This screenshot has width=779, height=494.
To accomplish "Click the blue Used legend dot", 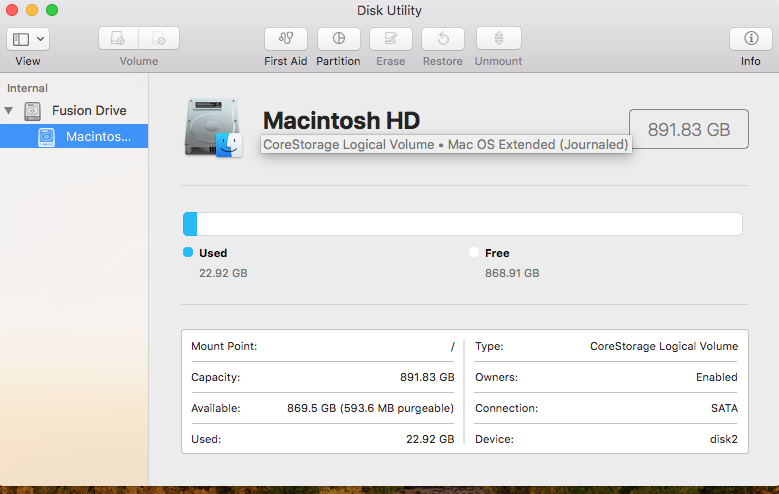I will coord(188,252).
